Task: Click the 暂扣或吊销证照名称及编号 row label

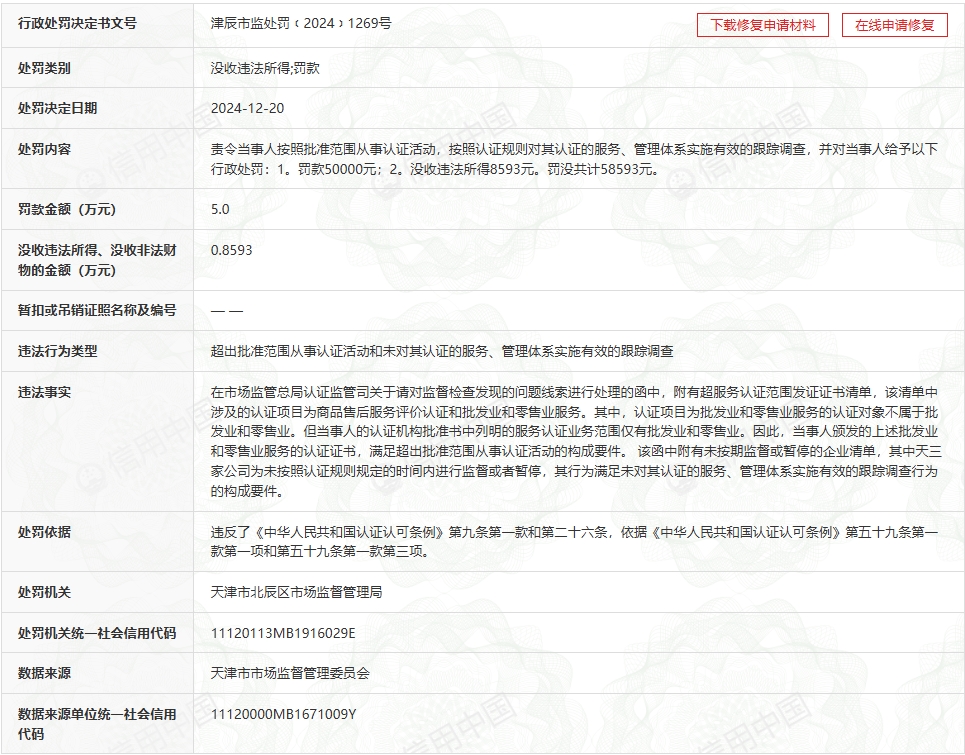Action: (x=97, y=310)
